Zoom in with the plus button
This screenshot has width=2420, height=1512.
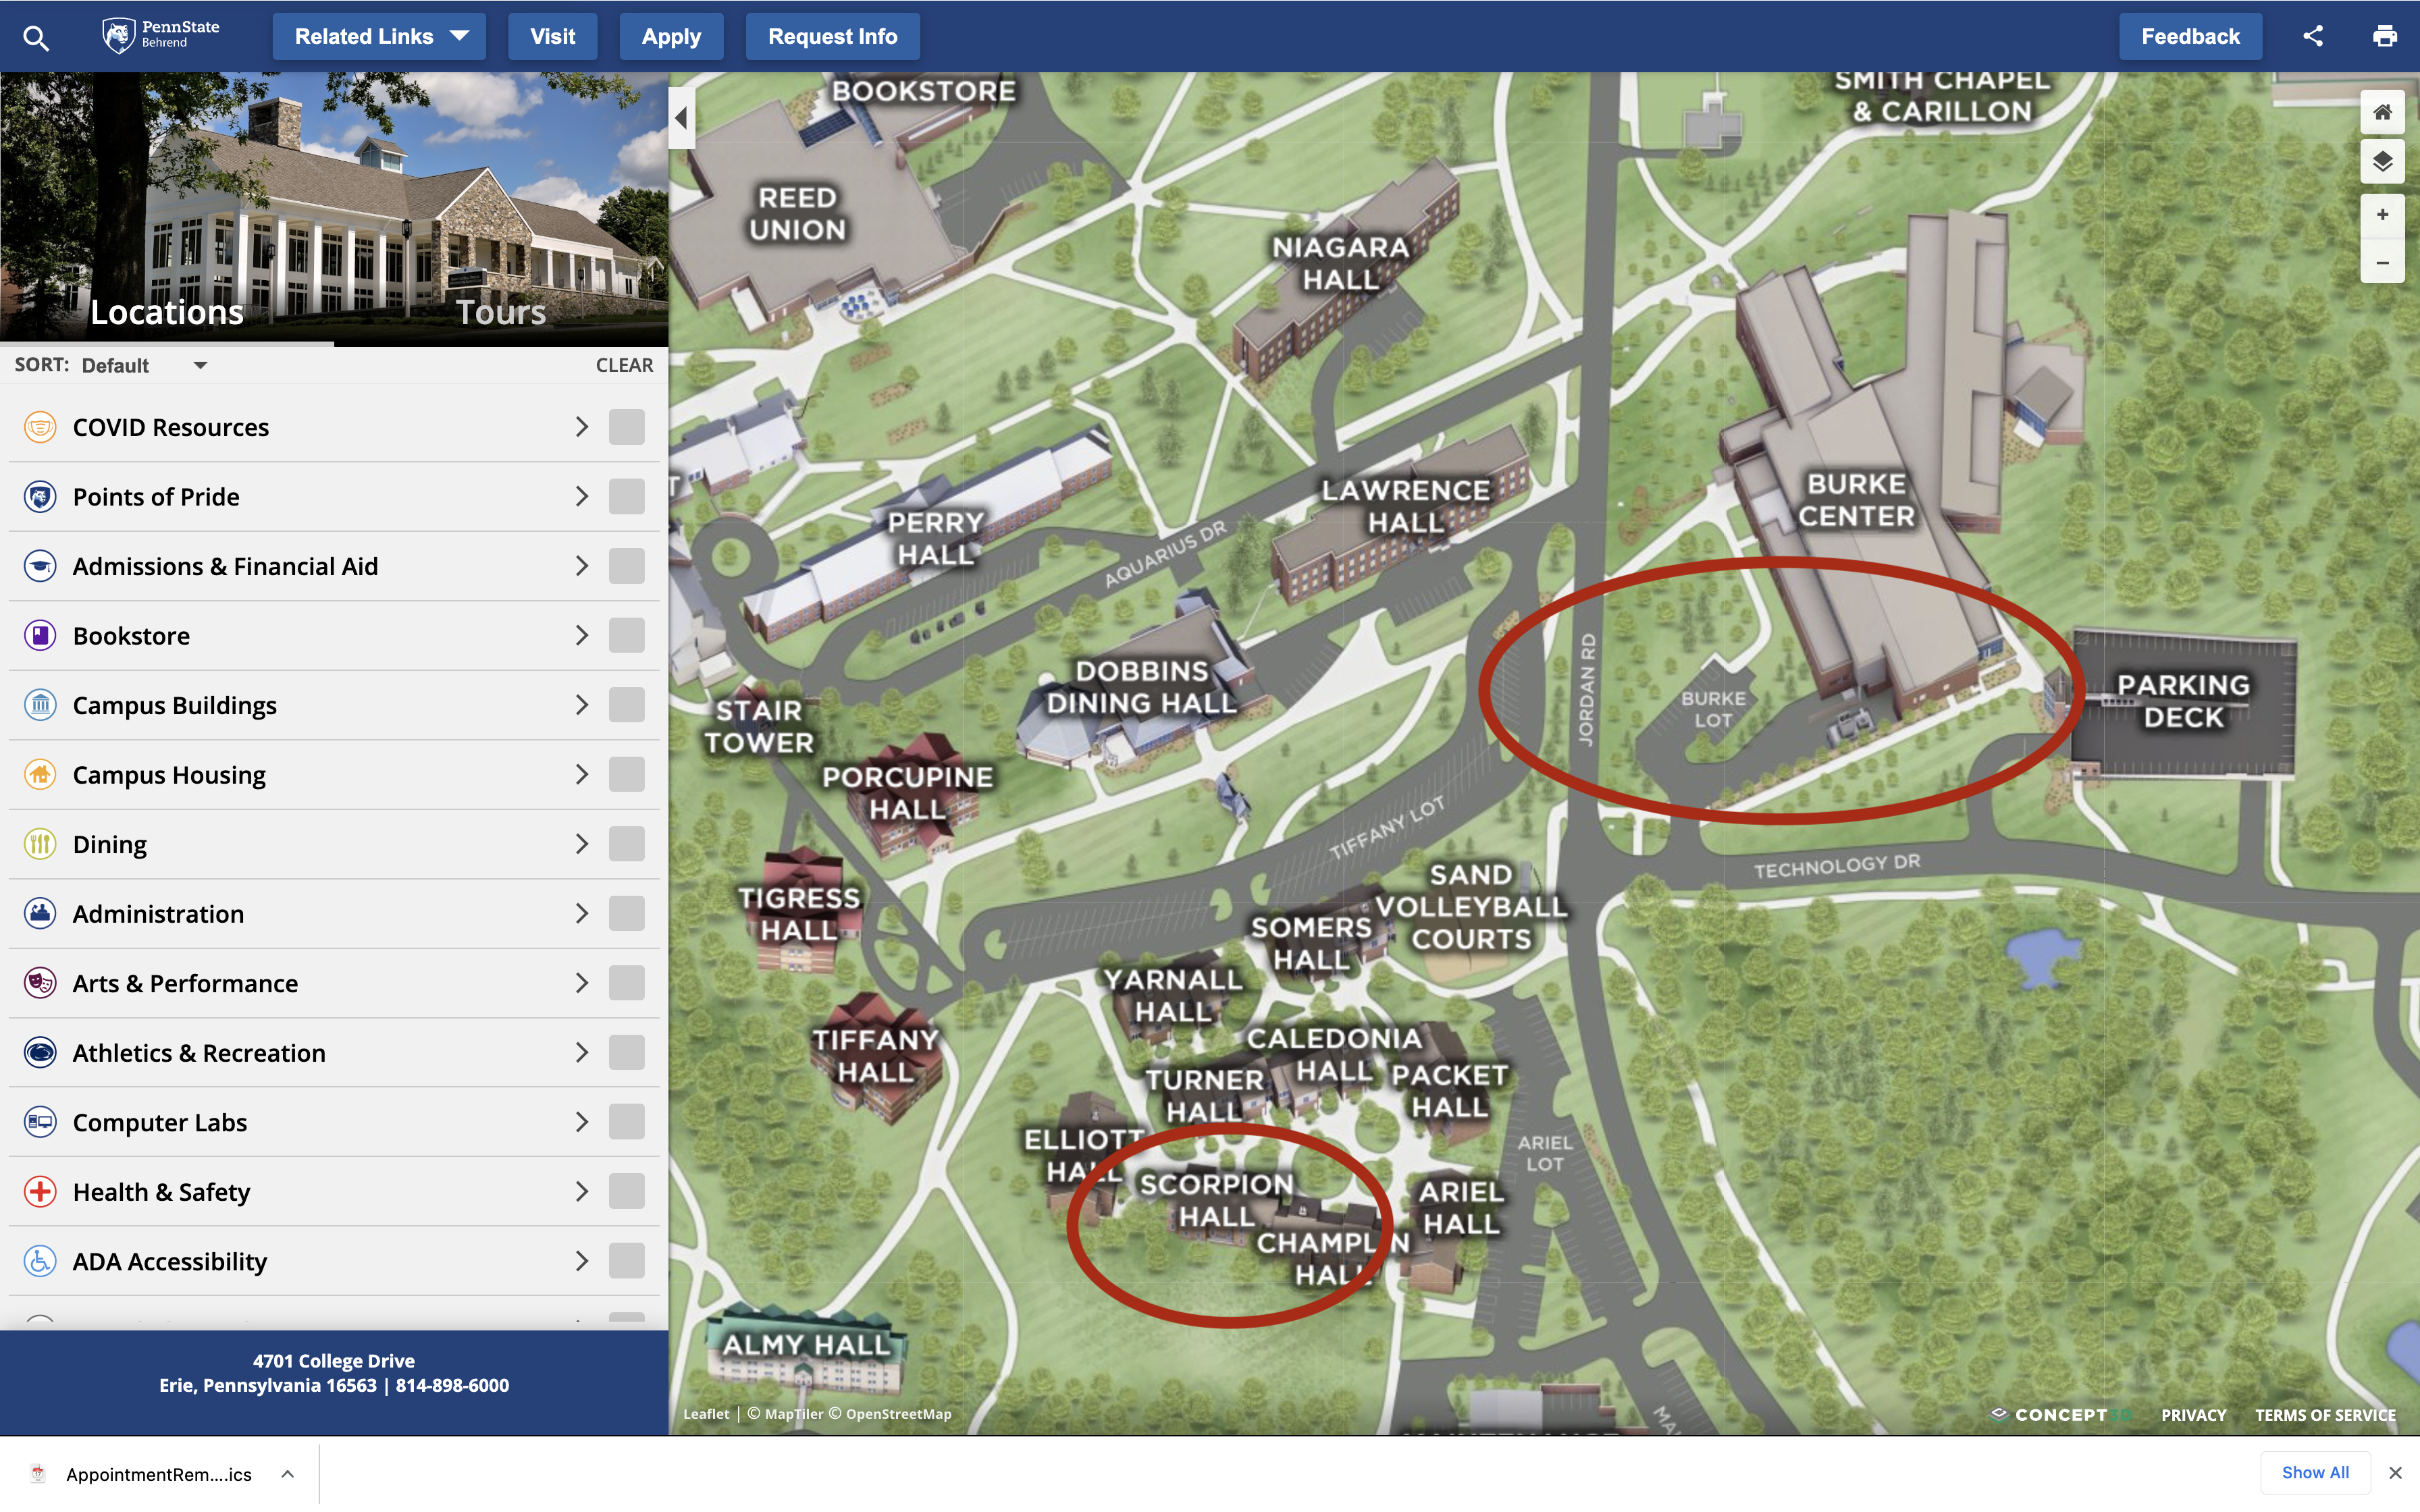2382,215
